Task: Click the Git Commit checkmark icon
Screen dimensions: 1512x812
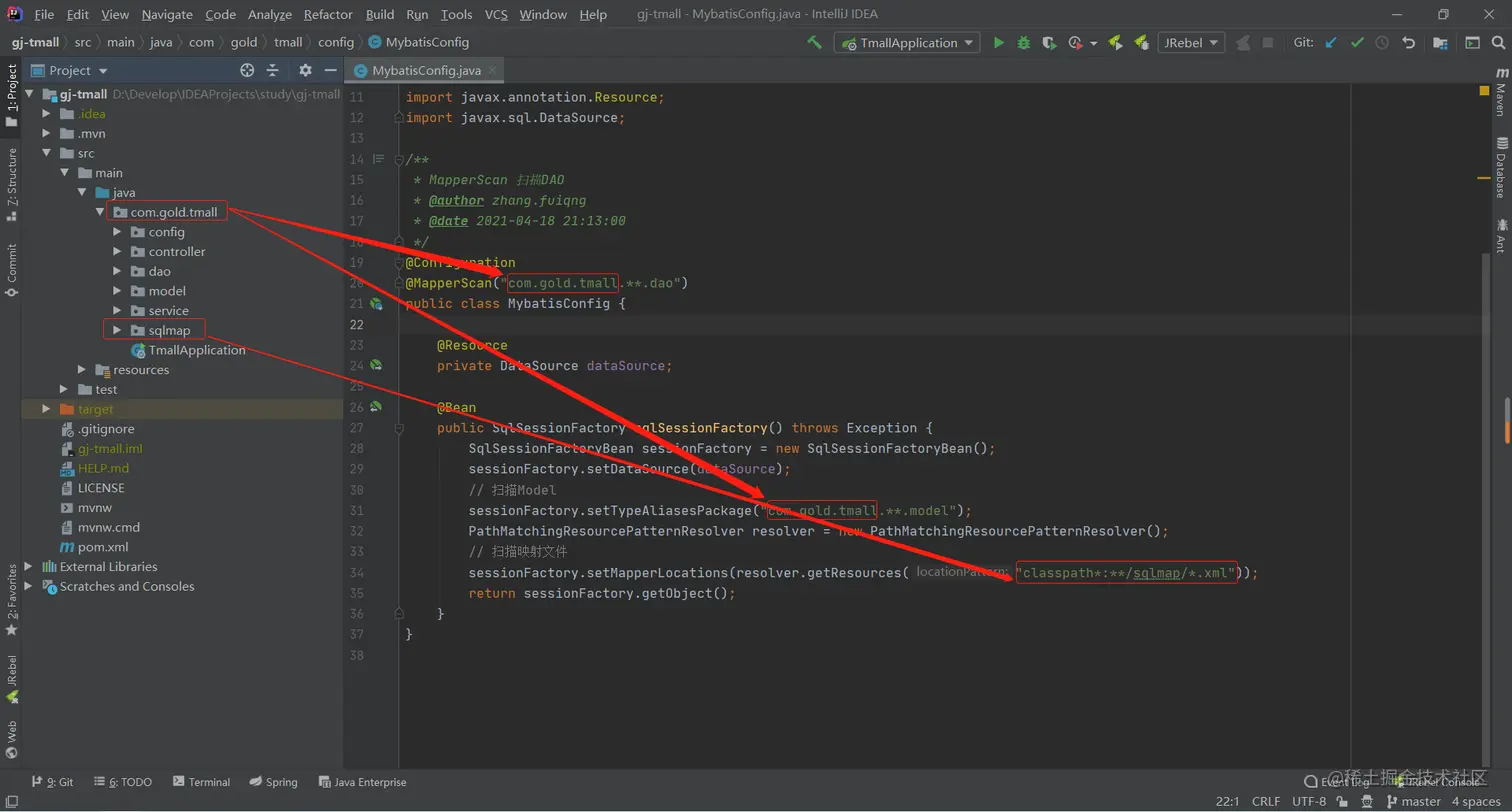Action: [1357, 43]
